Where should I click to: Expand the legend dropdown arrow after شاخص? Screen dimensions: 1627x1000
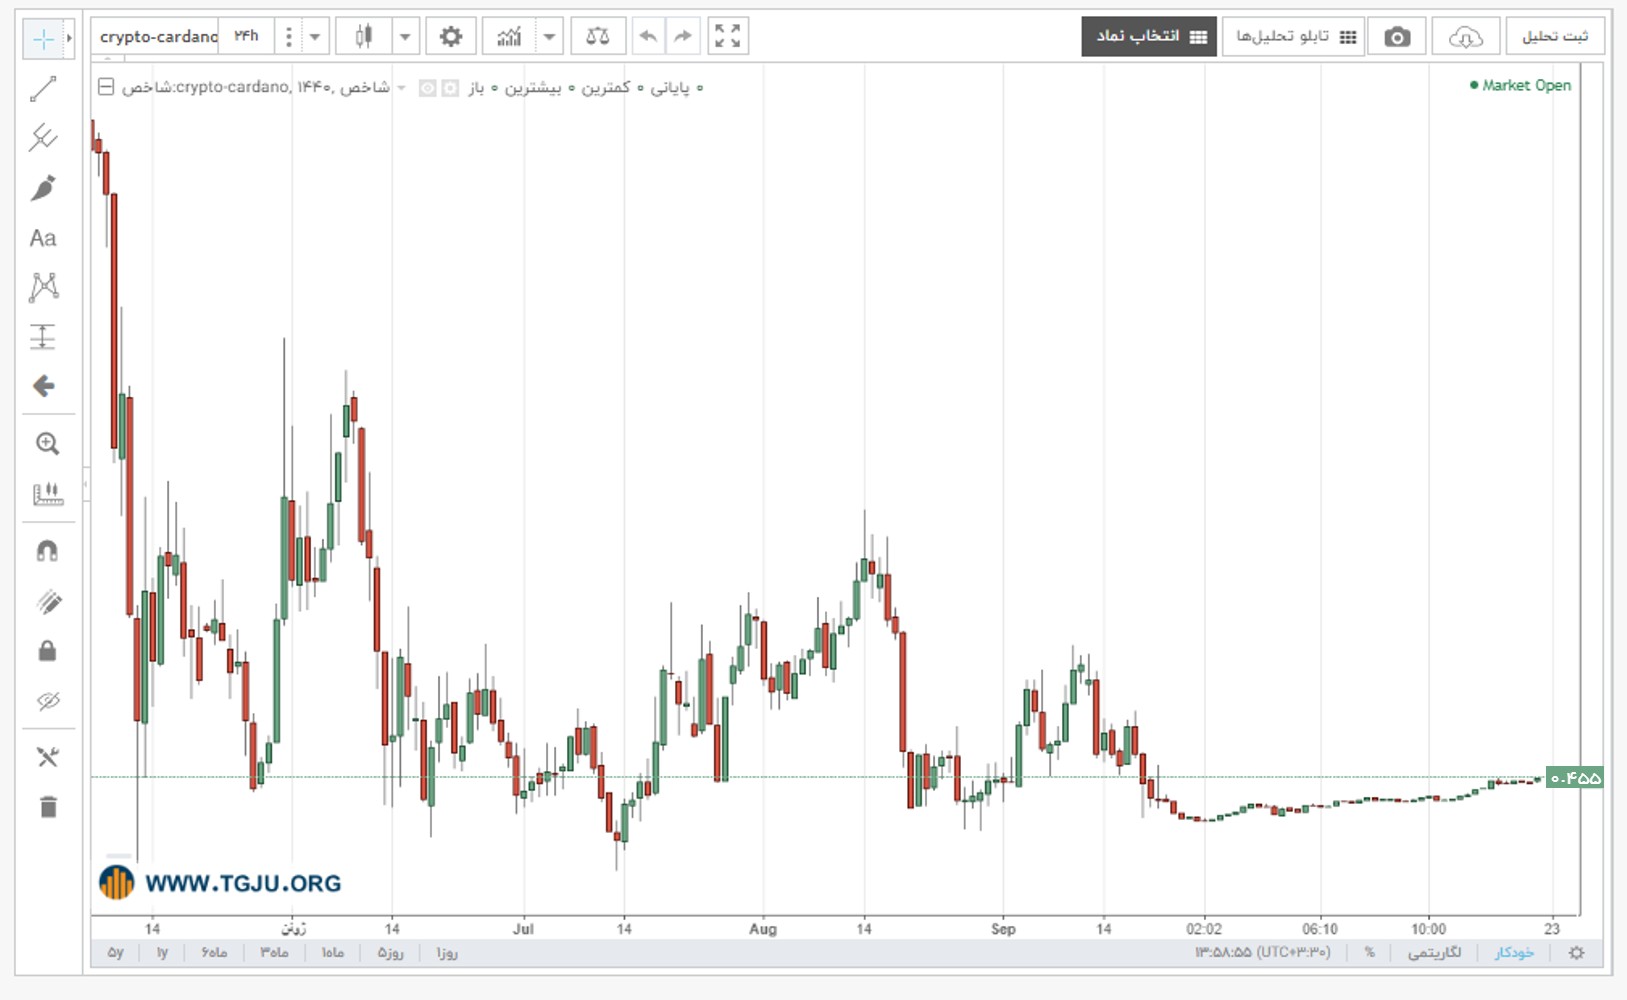(402, 88)
